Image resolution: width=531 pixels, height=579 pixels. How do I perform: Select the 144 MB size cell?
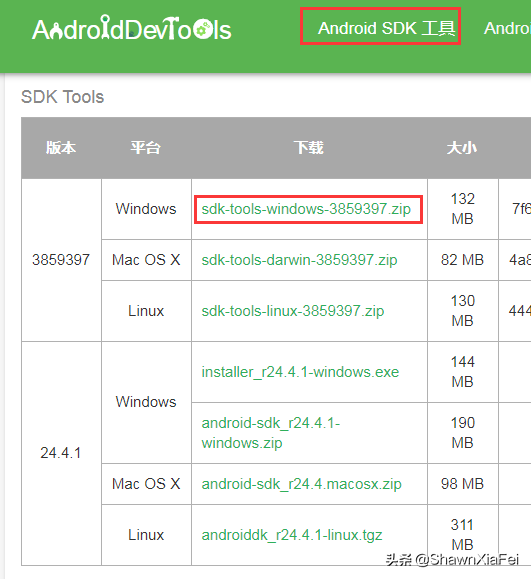[x=463, y=372]
